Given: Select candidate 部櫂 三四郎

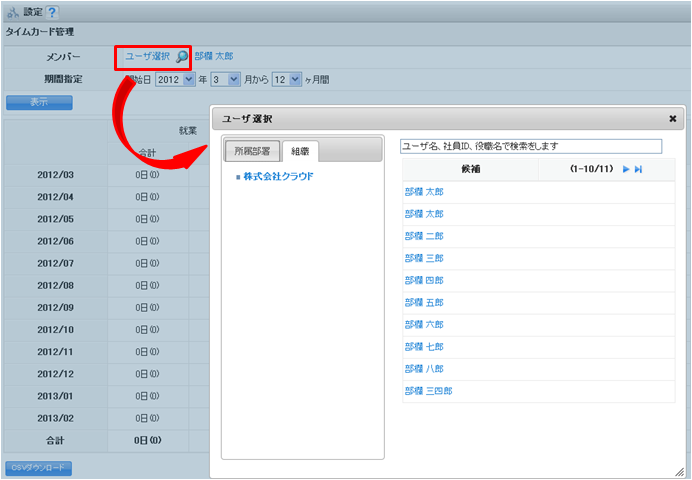Looking at the screenshot, I should click(428, 391).
